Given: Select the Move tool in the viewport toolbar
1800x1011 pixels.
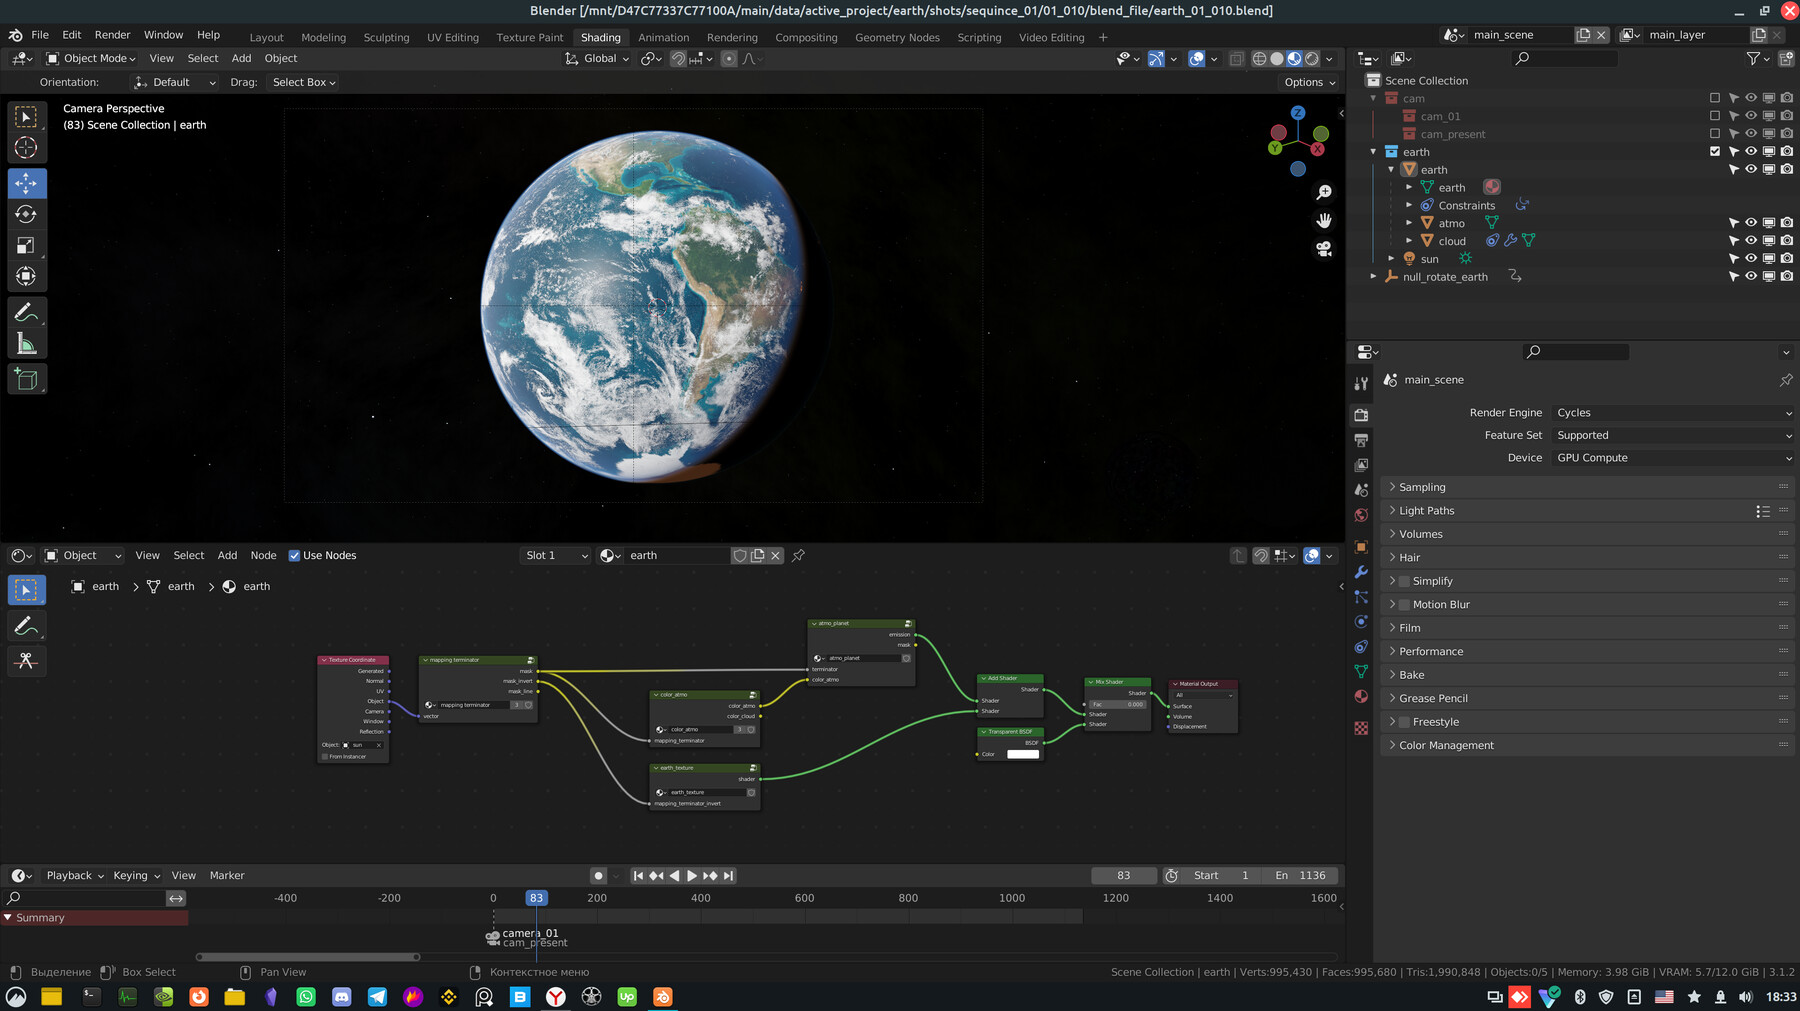Looking at the screenshot, I should click(27, 183).
